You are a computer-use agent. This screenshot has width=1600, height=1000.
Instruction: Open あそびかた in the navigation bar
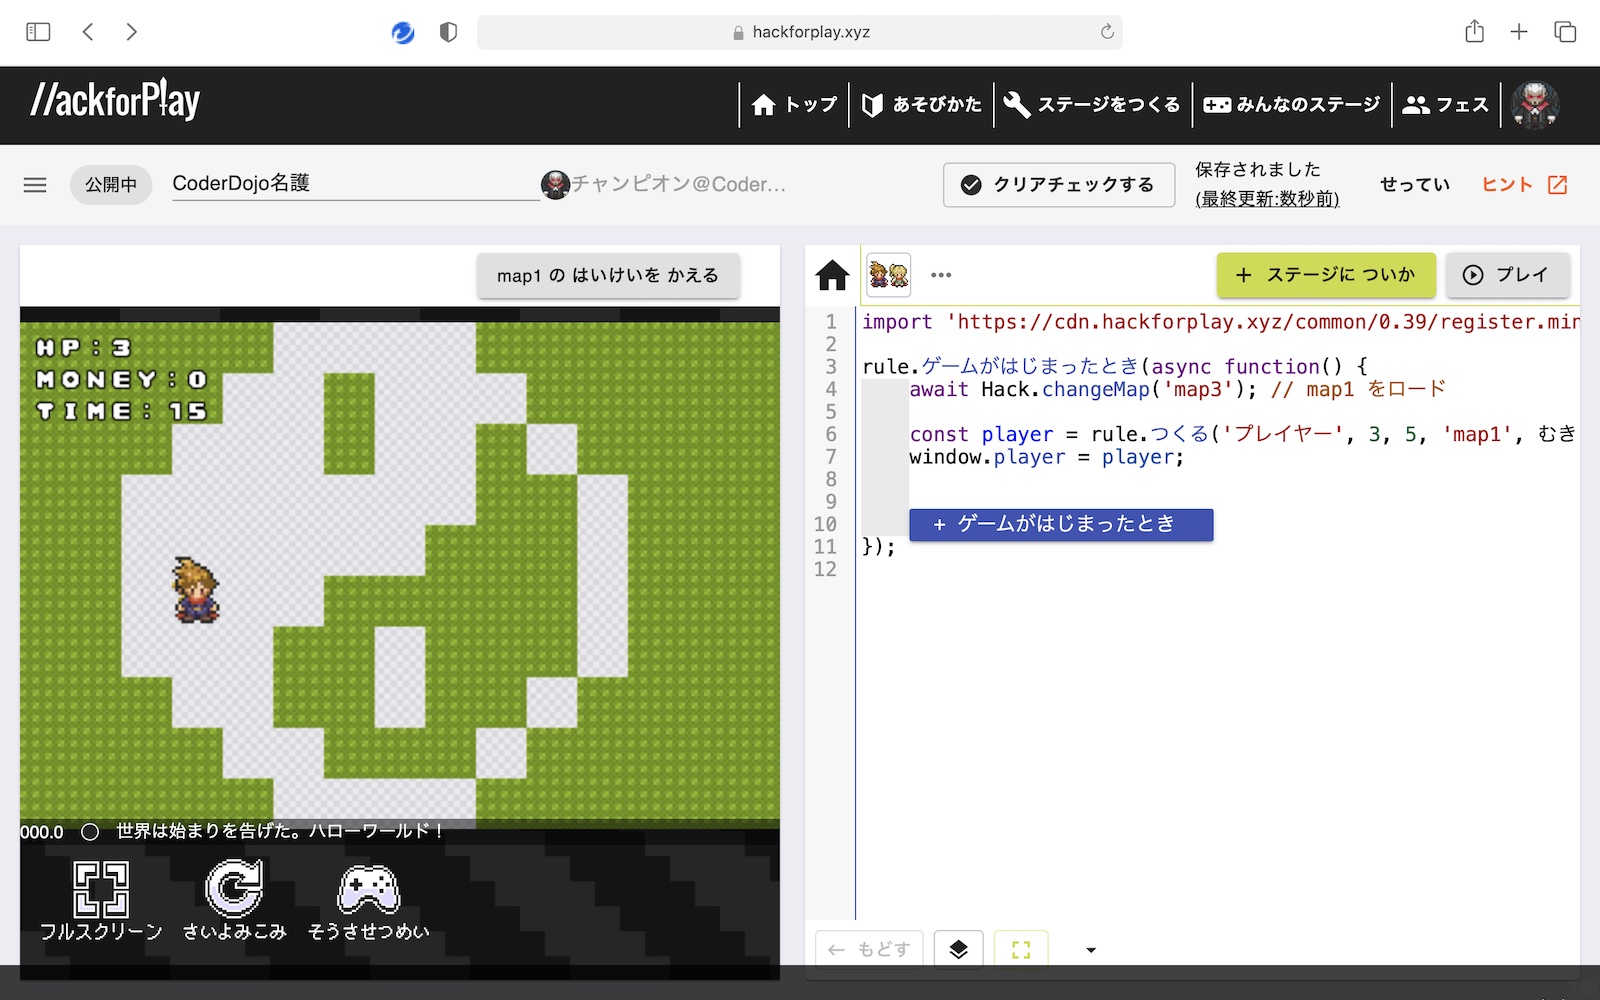921,104
